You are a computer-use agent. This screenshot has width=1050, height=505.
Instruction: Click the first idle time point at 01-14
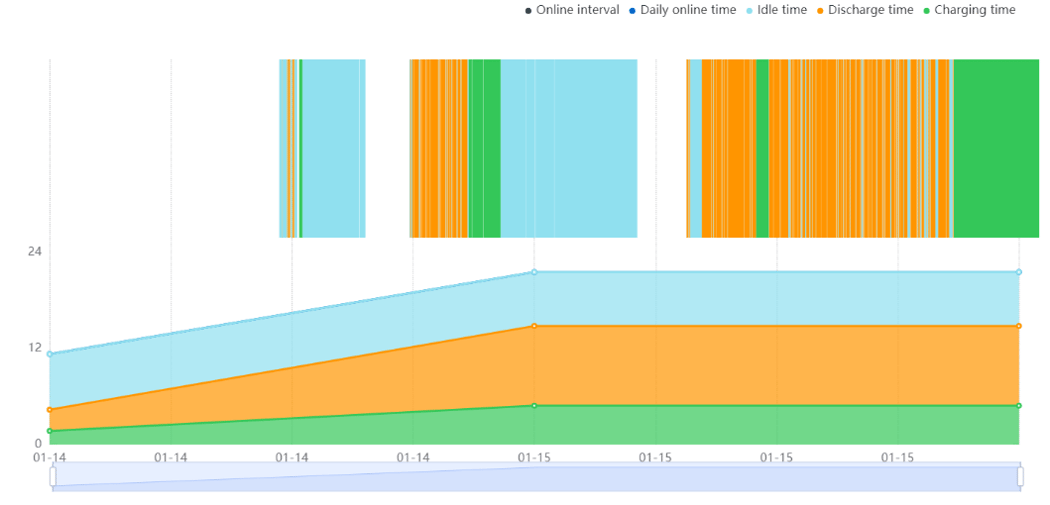pos(50,354)
